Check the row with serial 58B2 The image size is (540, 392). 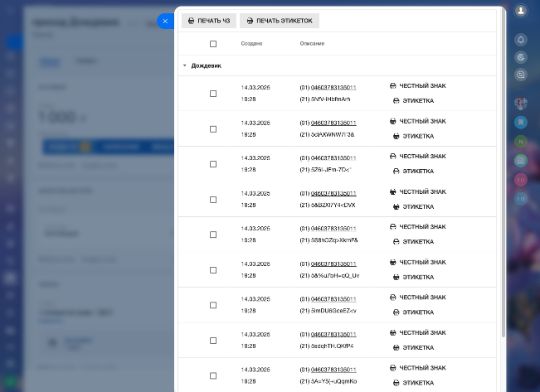click(213, 199)
